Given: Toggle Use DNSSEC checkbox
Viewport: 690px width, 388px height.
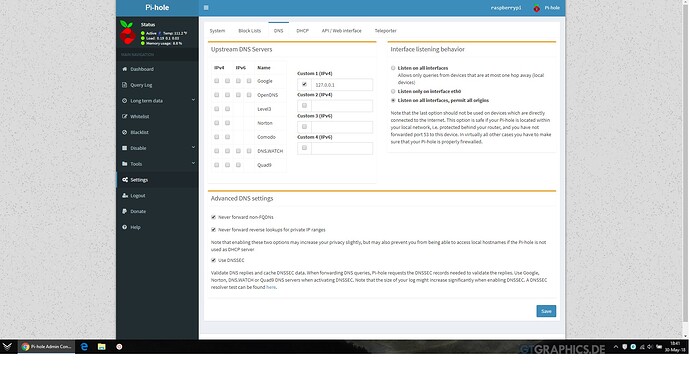Looking at the screenshot, I should pos(213,260).
